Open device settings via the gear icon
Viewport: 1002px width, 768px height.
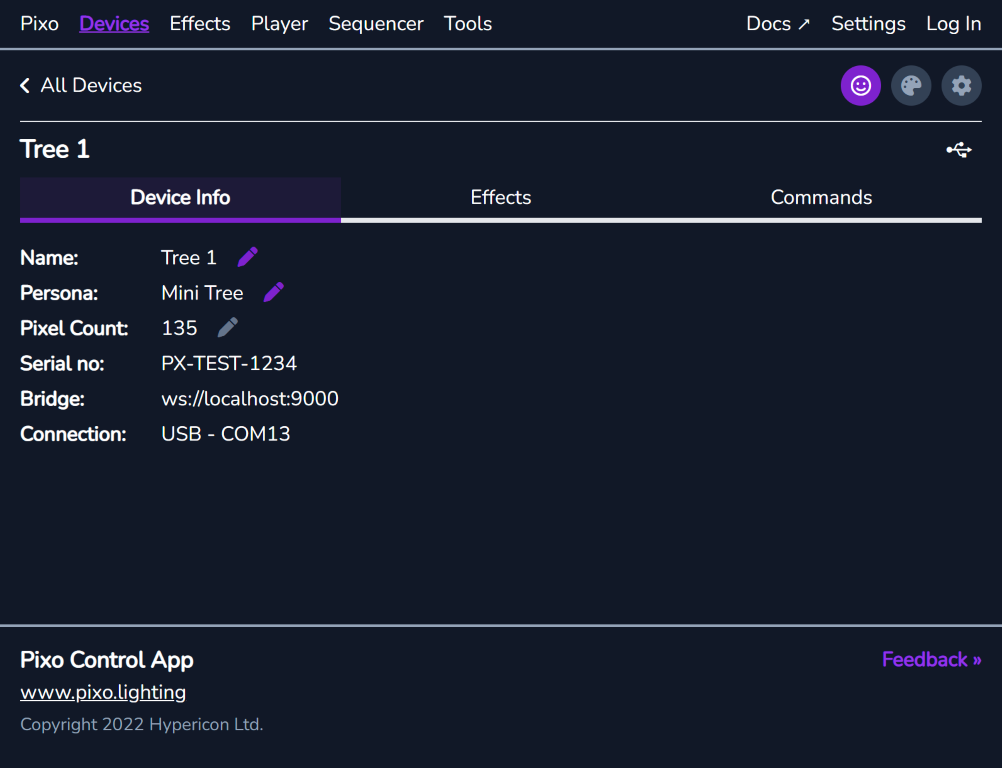pyautogui.click(x=961, y=85)
